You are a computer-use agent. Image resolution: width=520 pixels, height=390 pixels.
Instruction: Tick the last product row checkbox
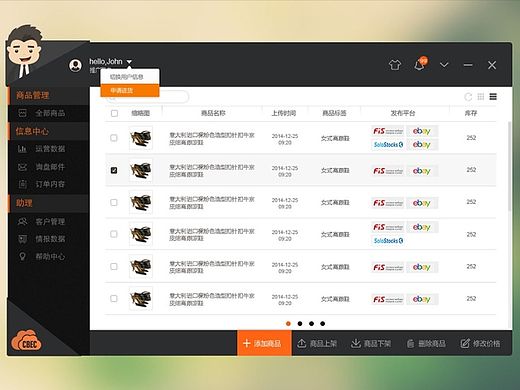(114, 298)
